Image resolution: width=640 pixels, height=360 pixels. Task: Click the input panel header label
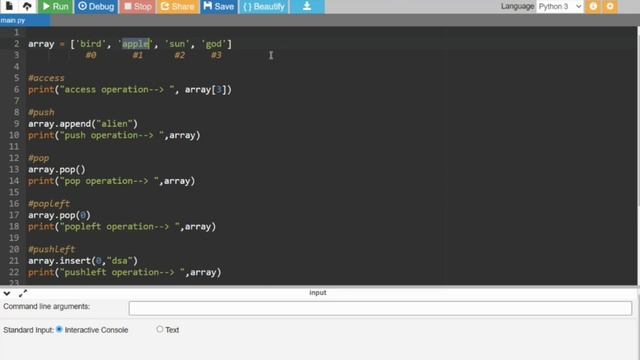[x=318, y=293]
